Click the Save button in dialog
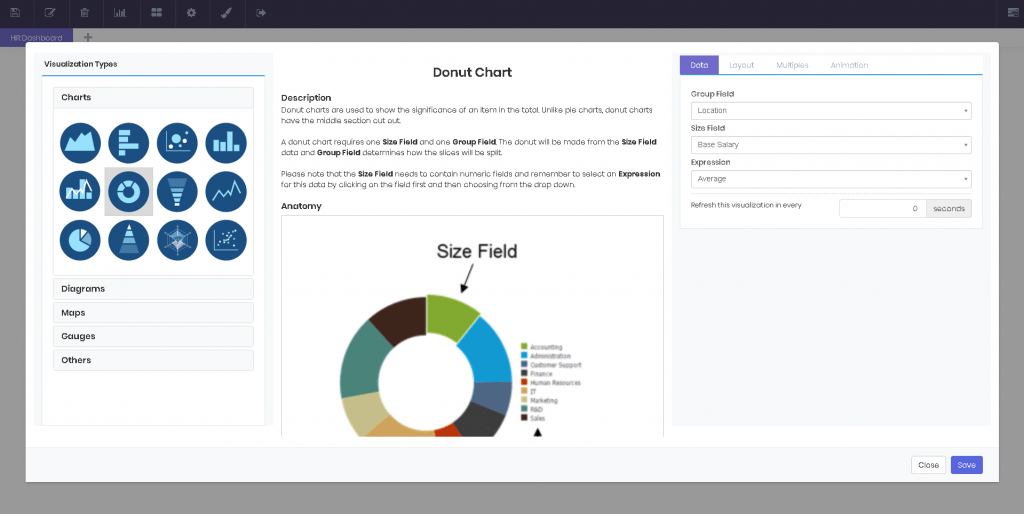The image size is (1024, 514). (967, 465)
